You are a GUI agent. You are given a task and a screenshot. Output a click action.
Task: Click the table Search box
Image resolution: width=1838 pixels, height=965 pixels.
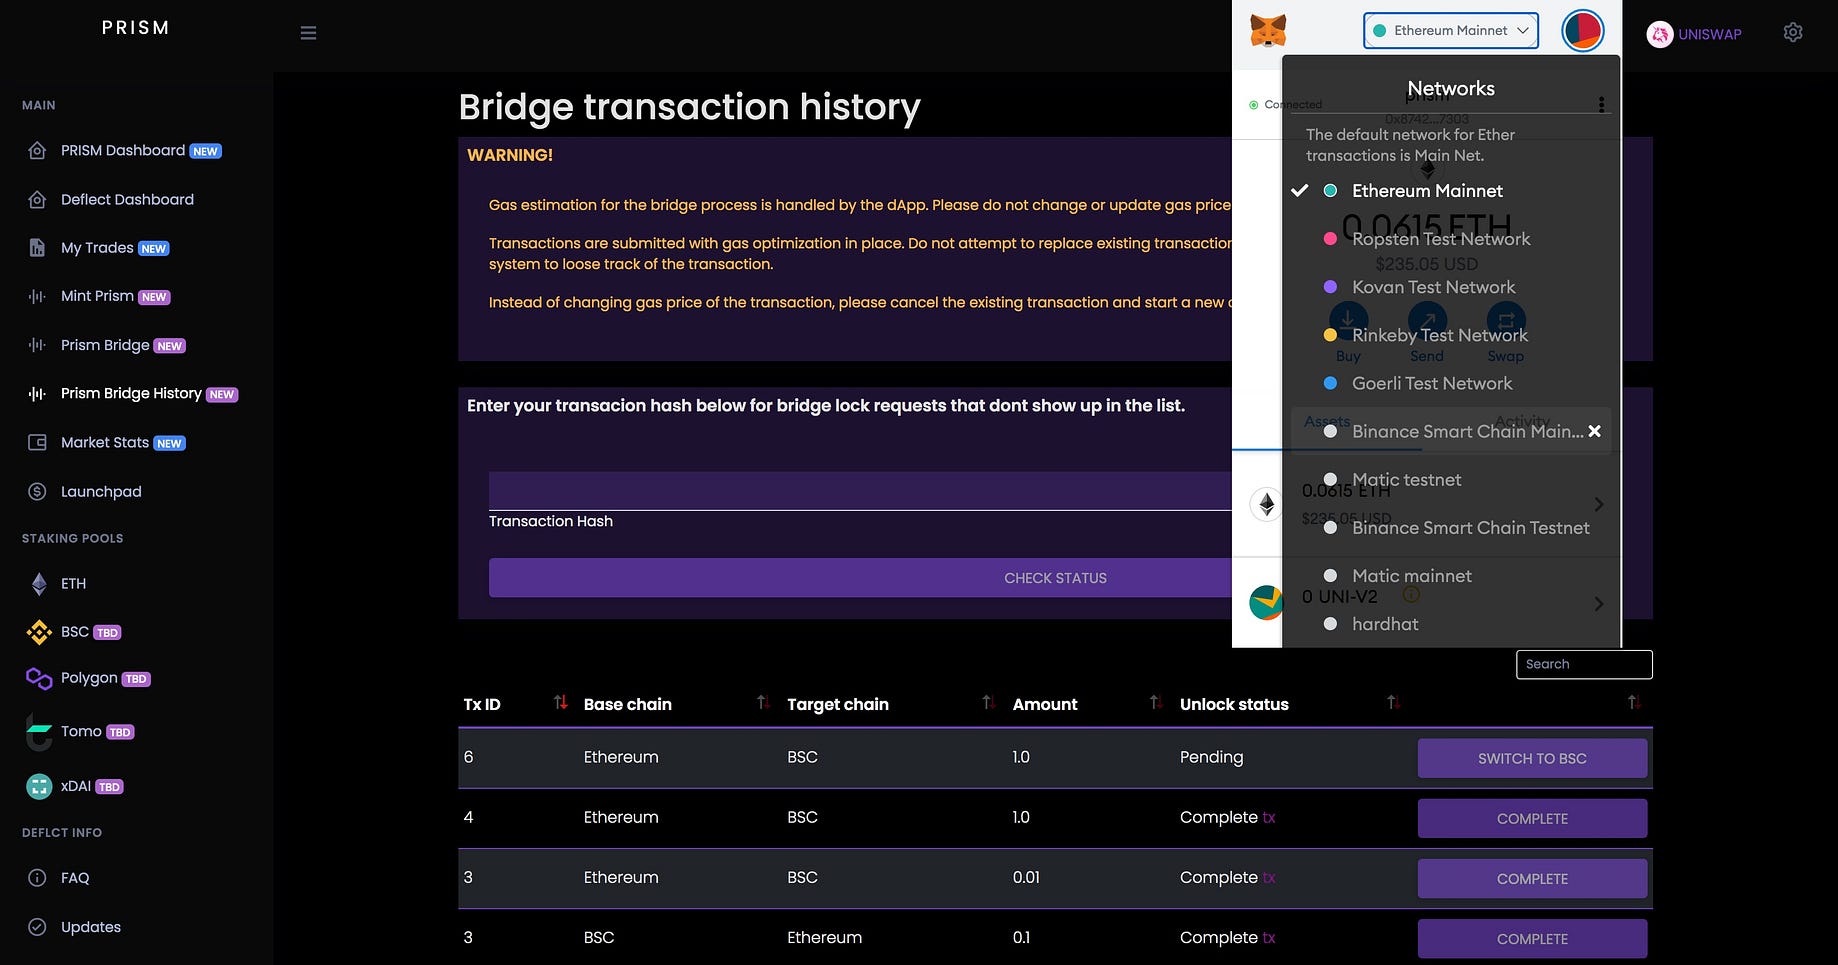[x=1584, y=664]
